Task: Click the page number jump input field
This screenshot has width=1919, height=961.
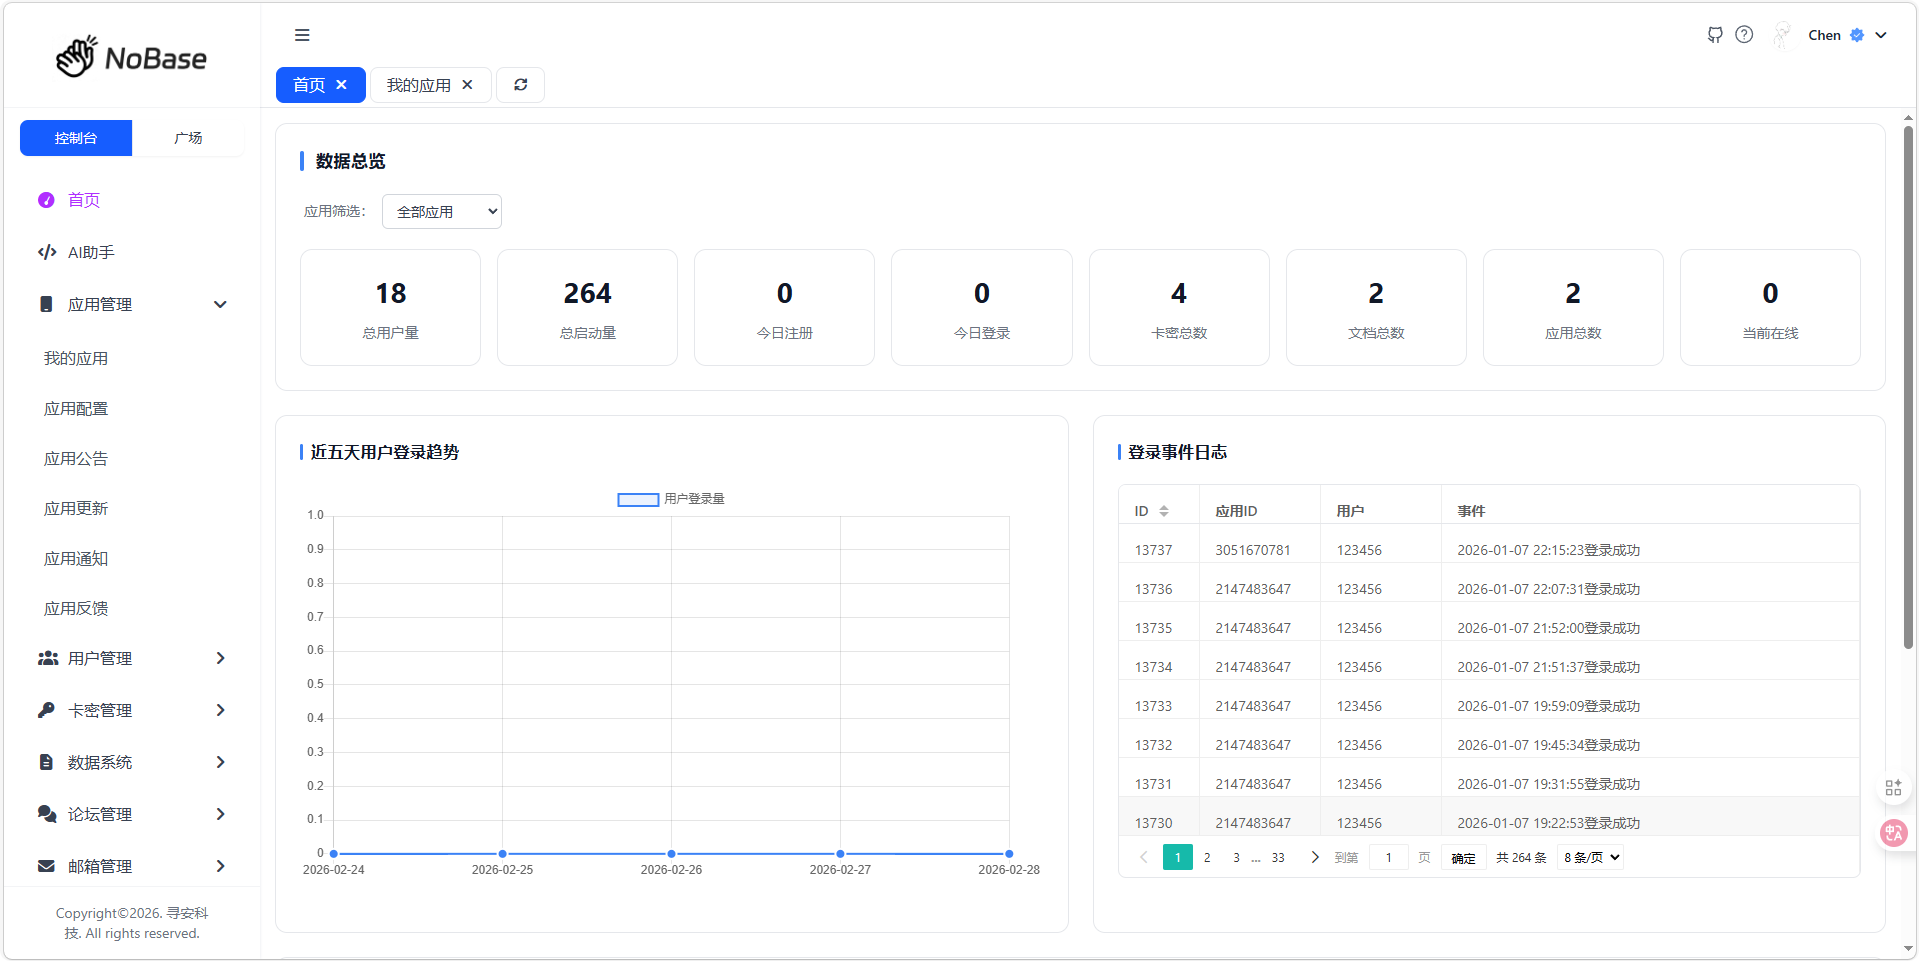Action: tap(1388, 858)
